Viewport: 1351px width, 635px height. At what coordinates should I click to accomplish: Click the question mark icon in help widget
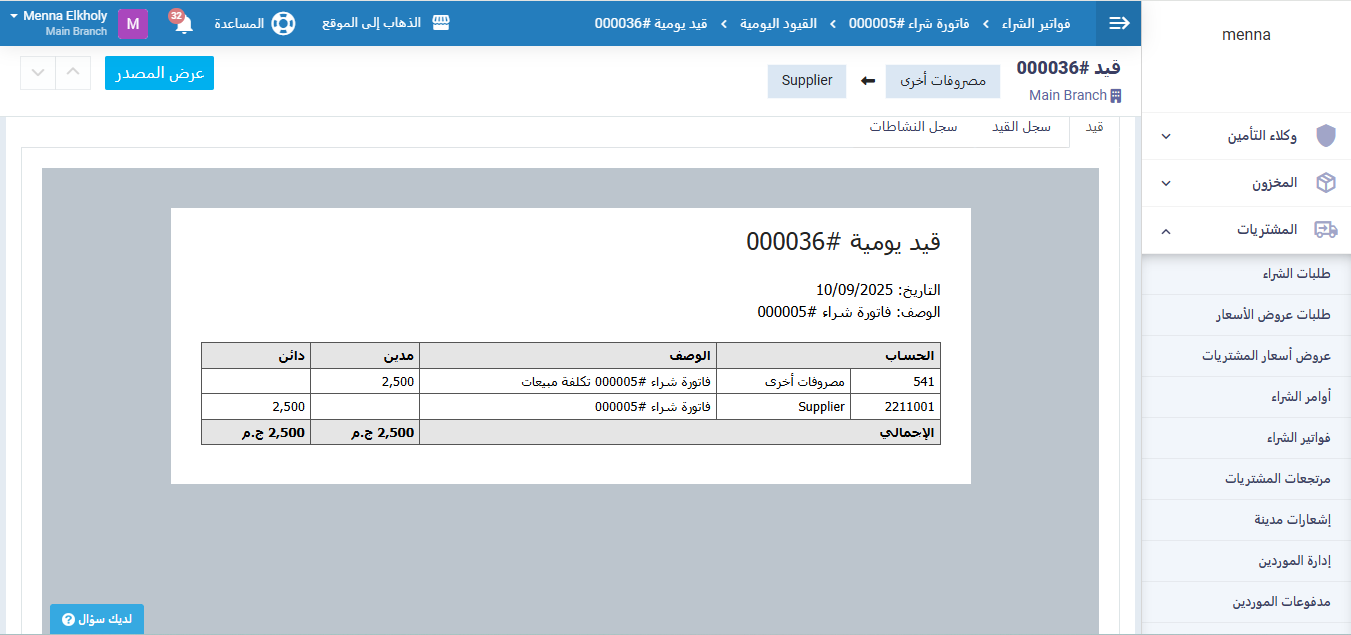(x=68, y=620)
